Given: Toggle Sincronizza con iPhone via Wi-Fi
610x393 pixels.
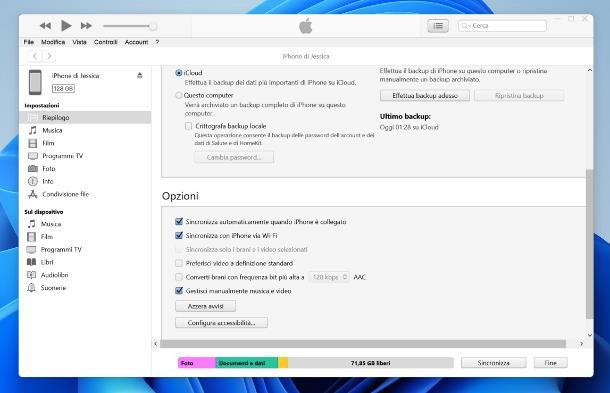Looking at the screenshot, I should [179, 235].
